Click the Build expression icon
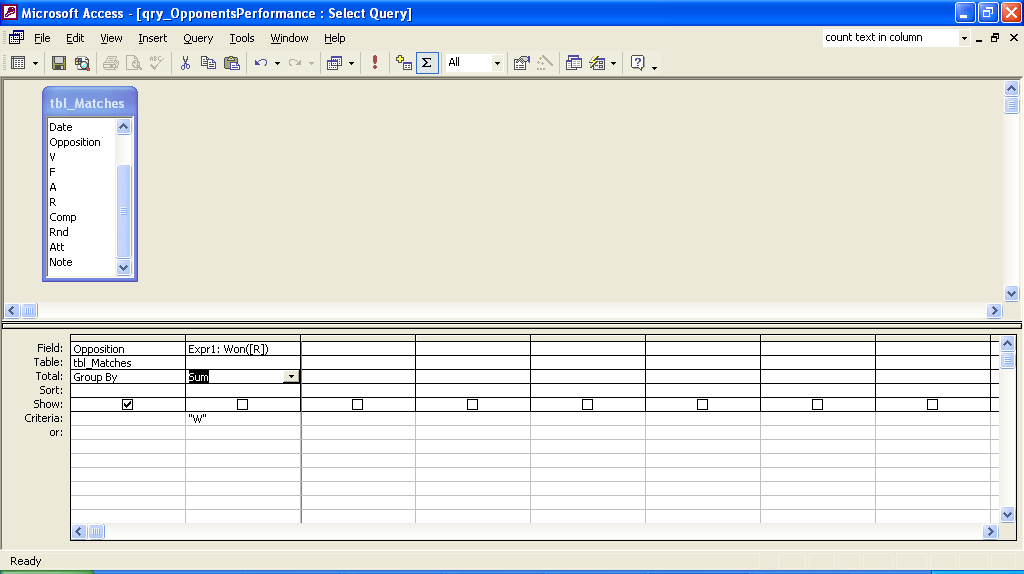The image size is (1024, 574). 545,63
